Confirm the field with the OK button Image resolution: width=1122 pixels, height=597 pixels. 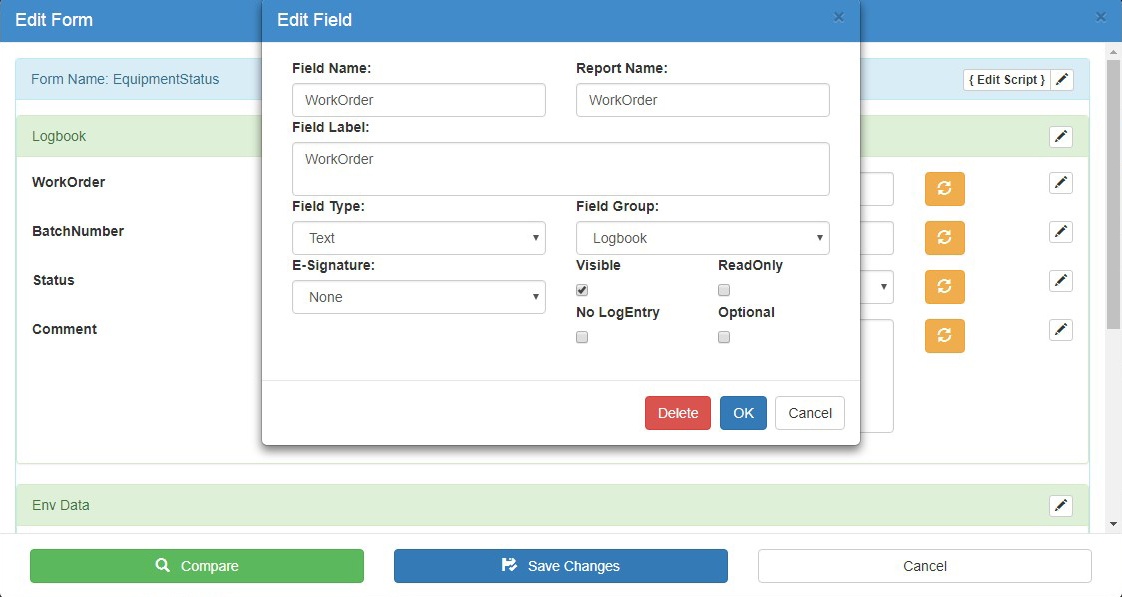(743, 413)
